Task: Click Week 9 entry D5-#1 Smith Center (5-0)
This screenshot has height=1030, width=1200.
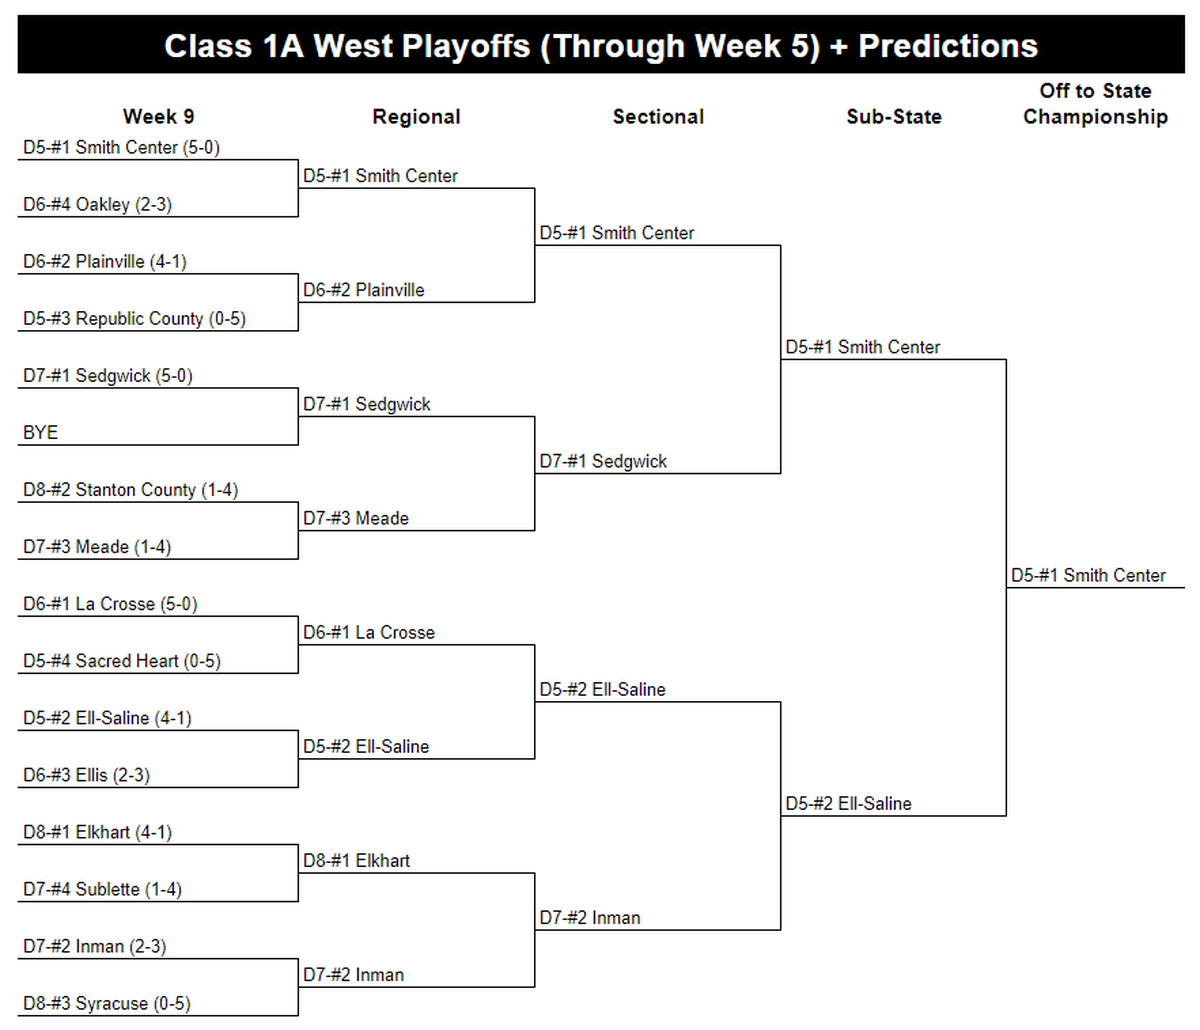Action: [122, 148]
